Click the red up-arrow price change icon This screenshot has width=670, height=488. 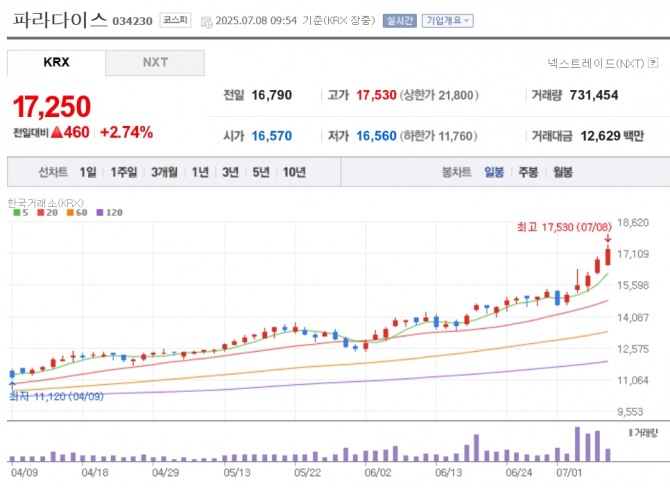pyautogui.click(x=57, y=132)
